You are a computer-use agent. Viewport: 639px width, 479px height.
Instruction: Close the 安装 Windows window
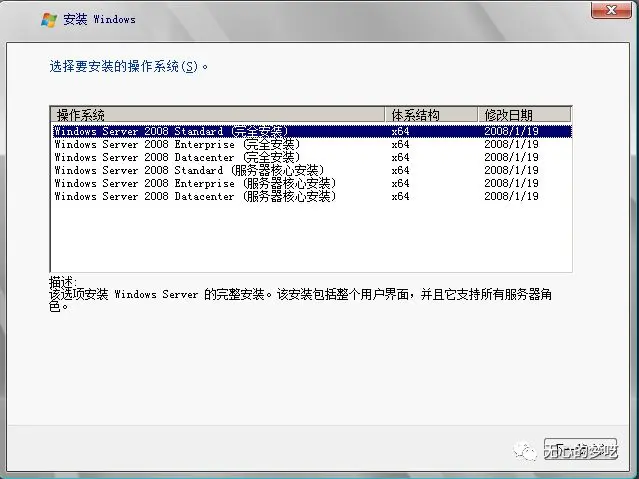(x=611, y=10)
